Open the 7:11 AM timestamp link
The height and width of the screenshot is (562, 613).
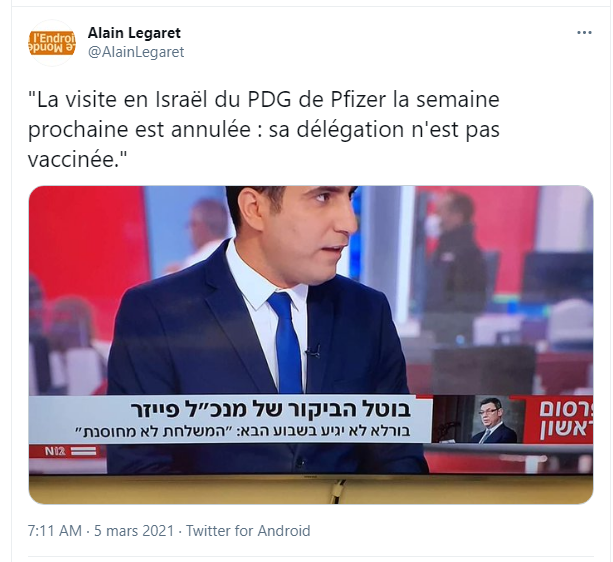point(55,531)
